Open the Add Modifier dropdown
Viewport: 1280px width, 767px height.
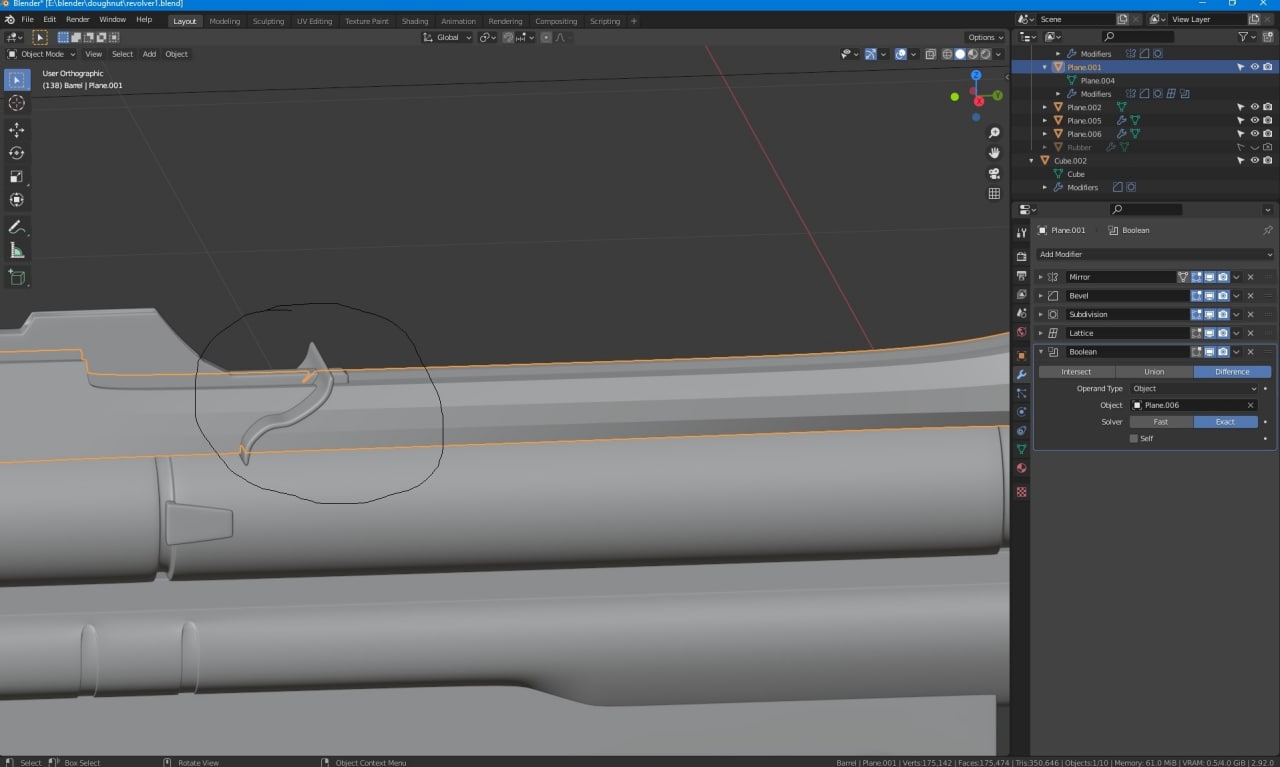[1155, 254]
